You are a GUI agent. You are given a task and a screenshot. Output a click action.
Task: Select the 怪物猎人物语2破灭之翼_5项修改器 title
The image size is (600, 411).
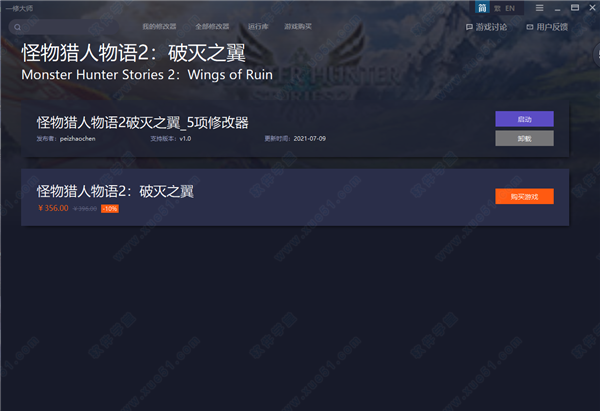pyautogui.click(x=142, y=123)
